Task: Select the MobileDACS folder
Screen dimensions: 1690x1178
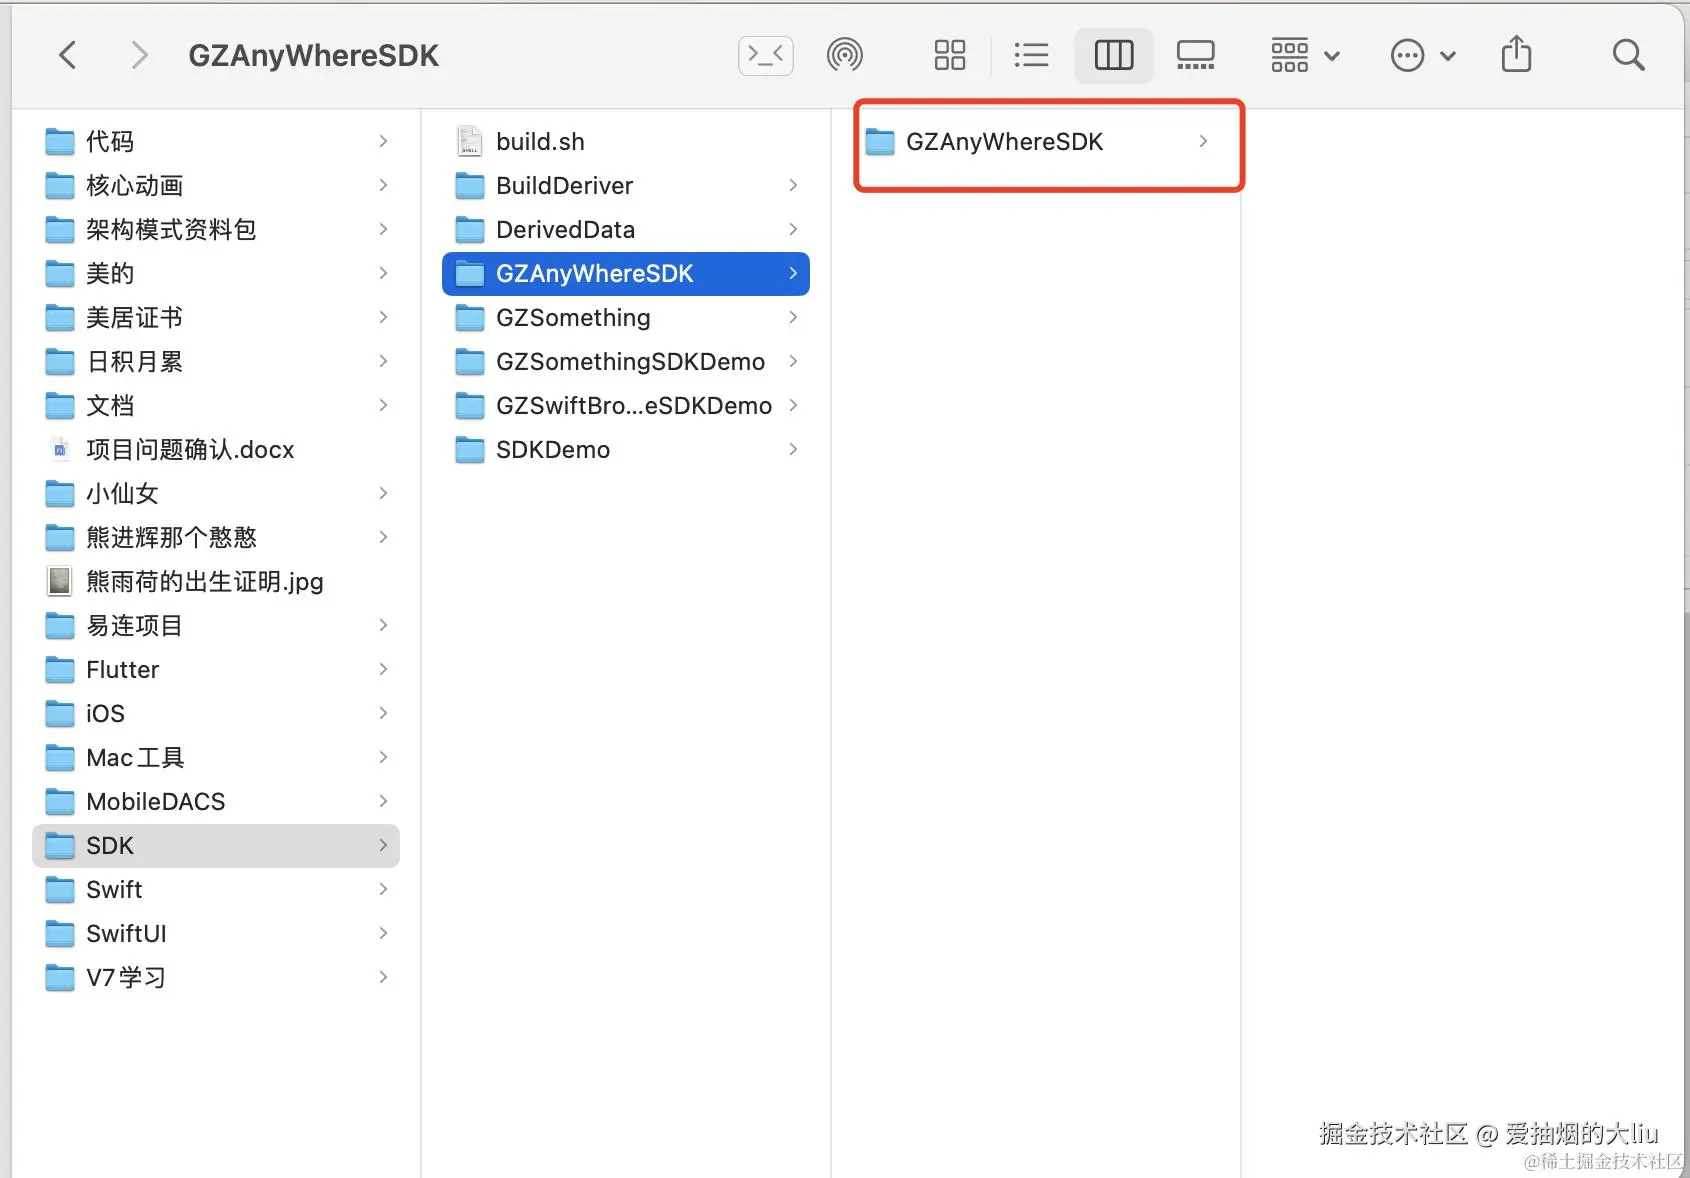Action: click(x=216, y=802)
